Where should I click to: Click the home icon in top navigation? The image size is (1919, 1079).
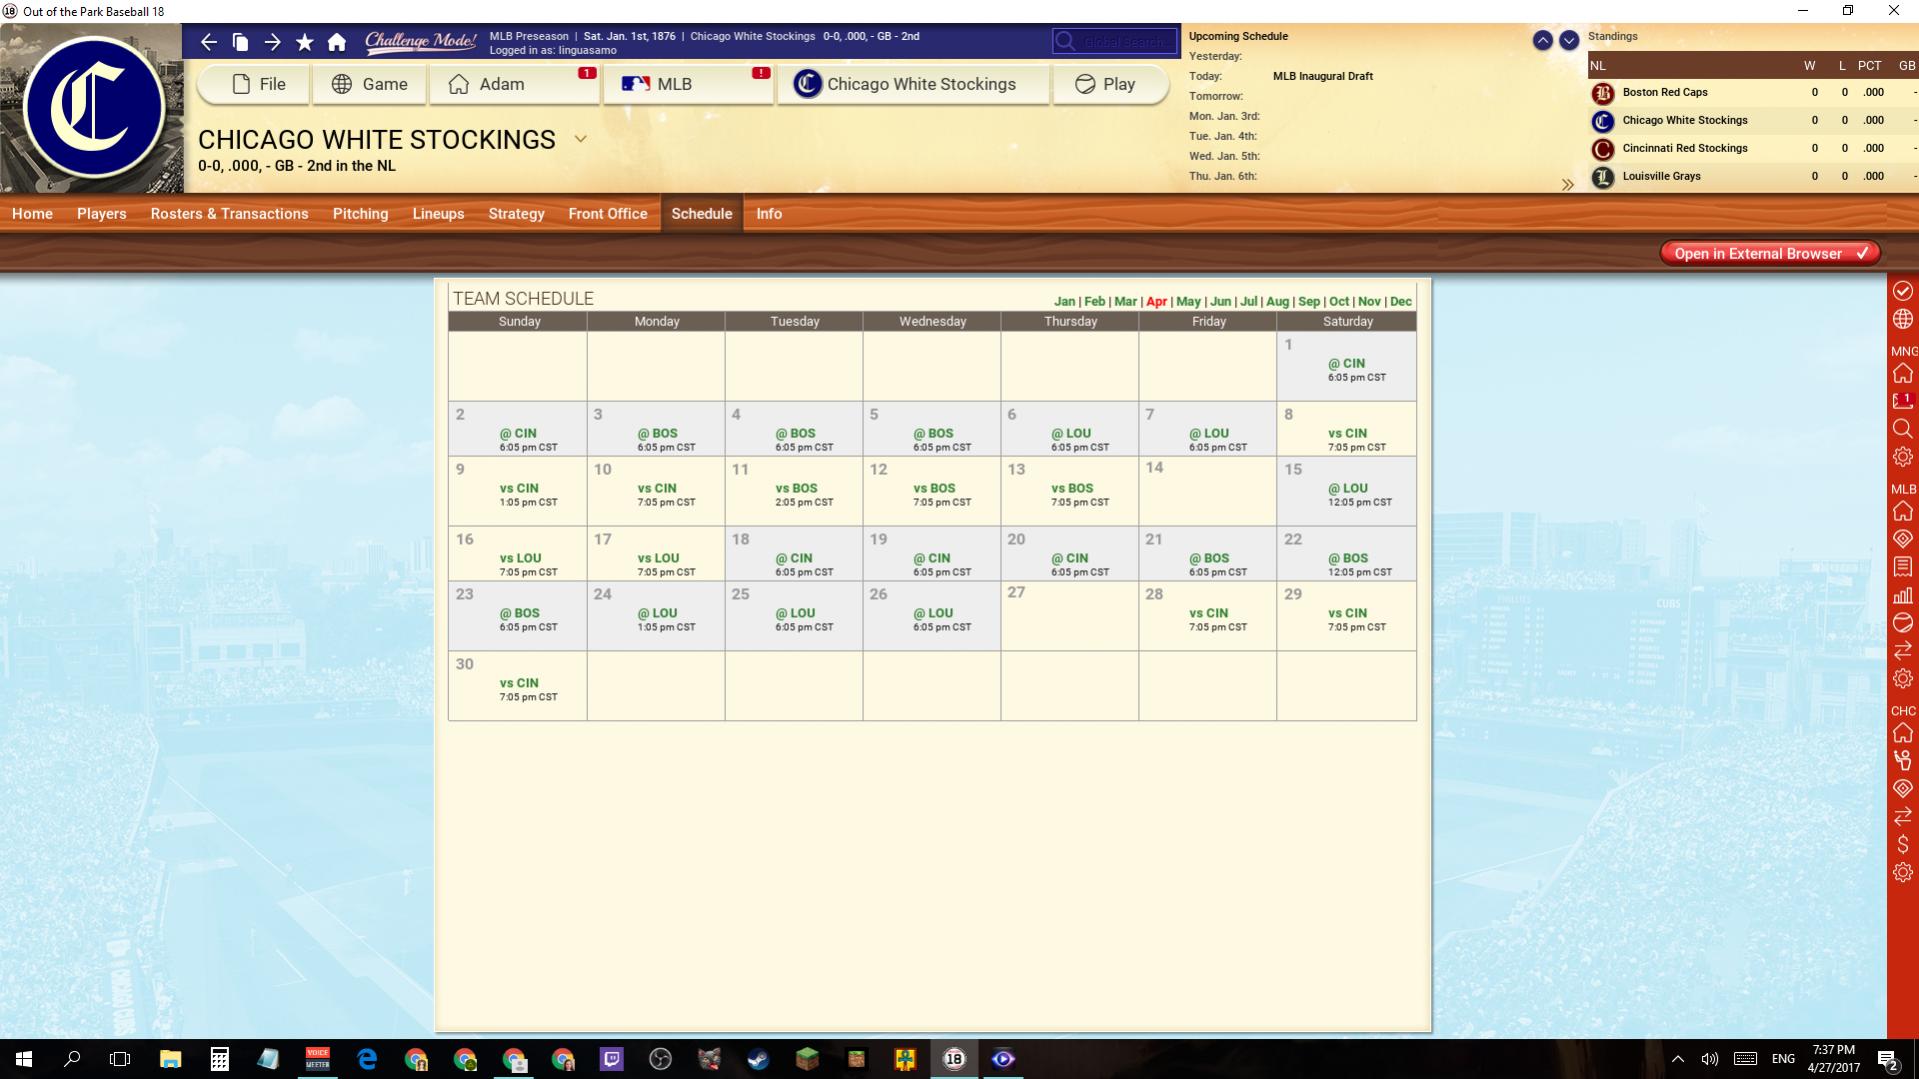(337, 42)
